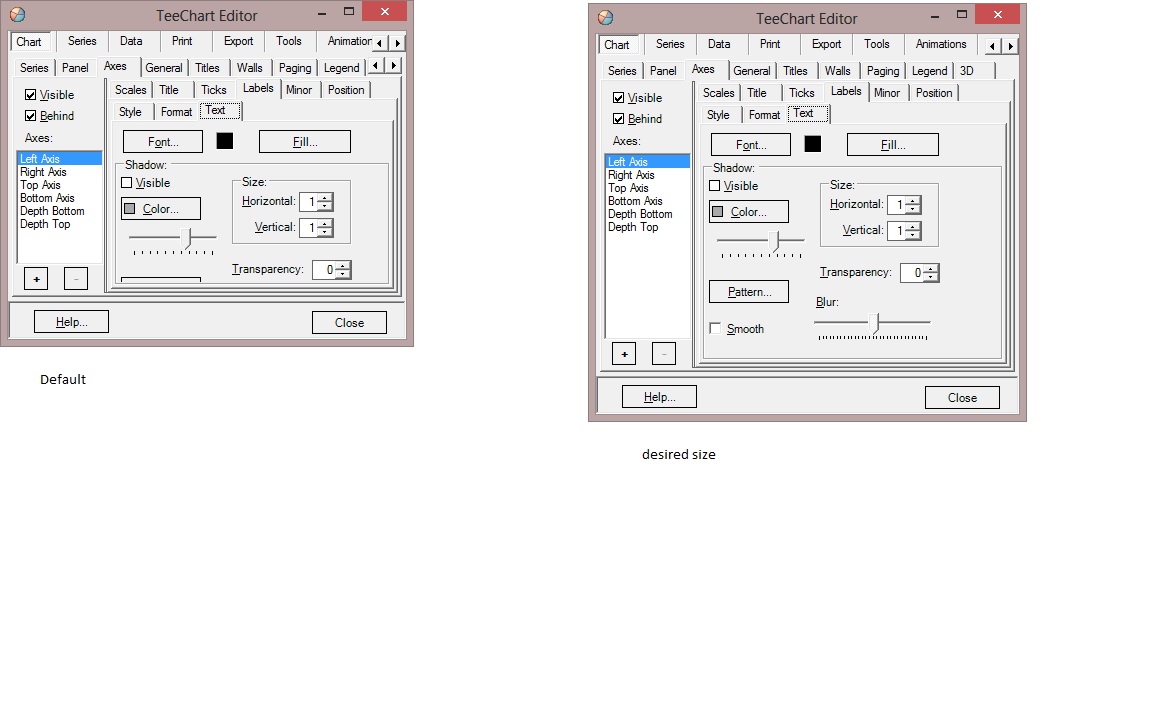1152x720 pixels.
Task: Click the second-row tab-scroll right arrow in the left window
Action: point(394,66)
